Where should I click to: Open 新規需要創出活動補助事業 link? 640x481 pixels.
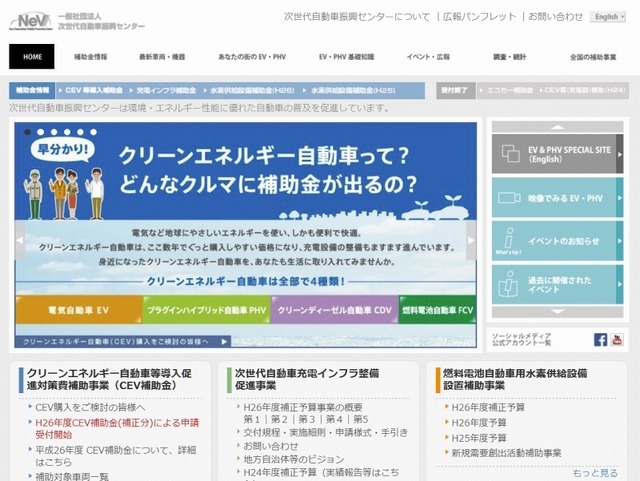tap(506, 453)
